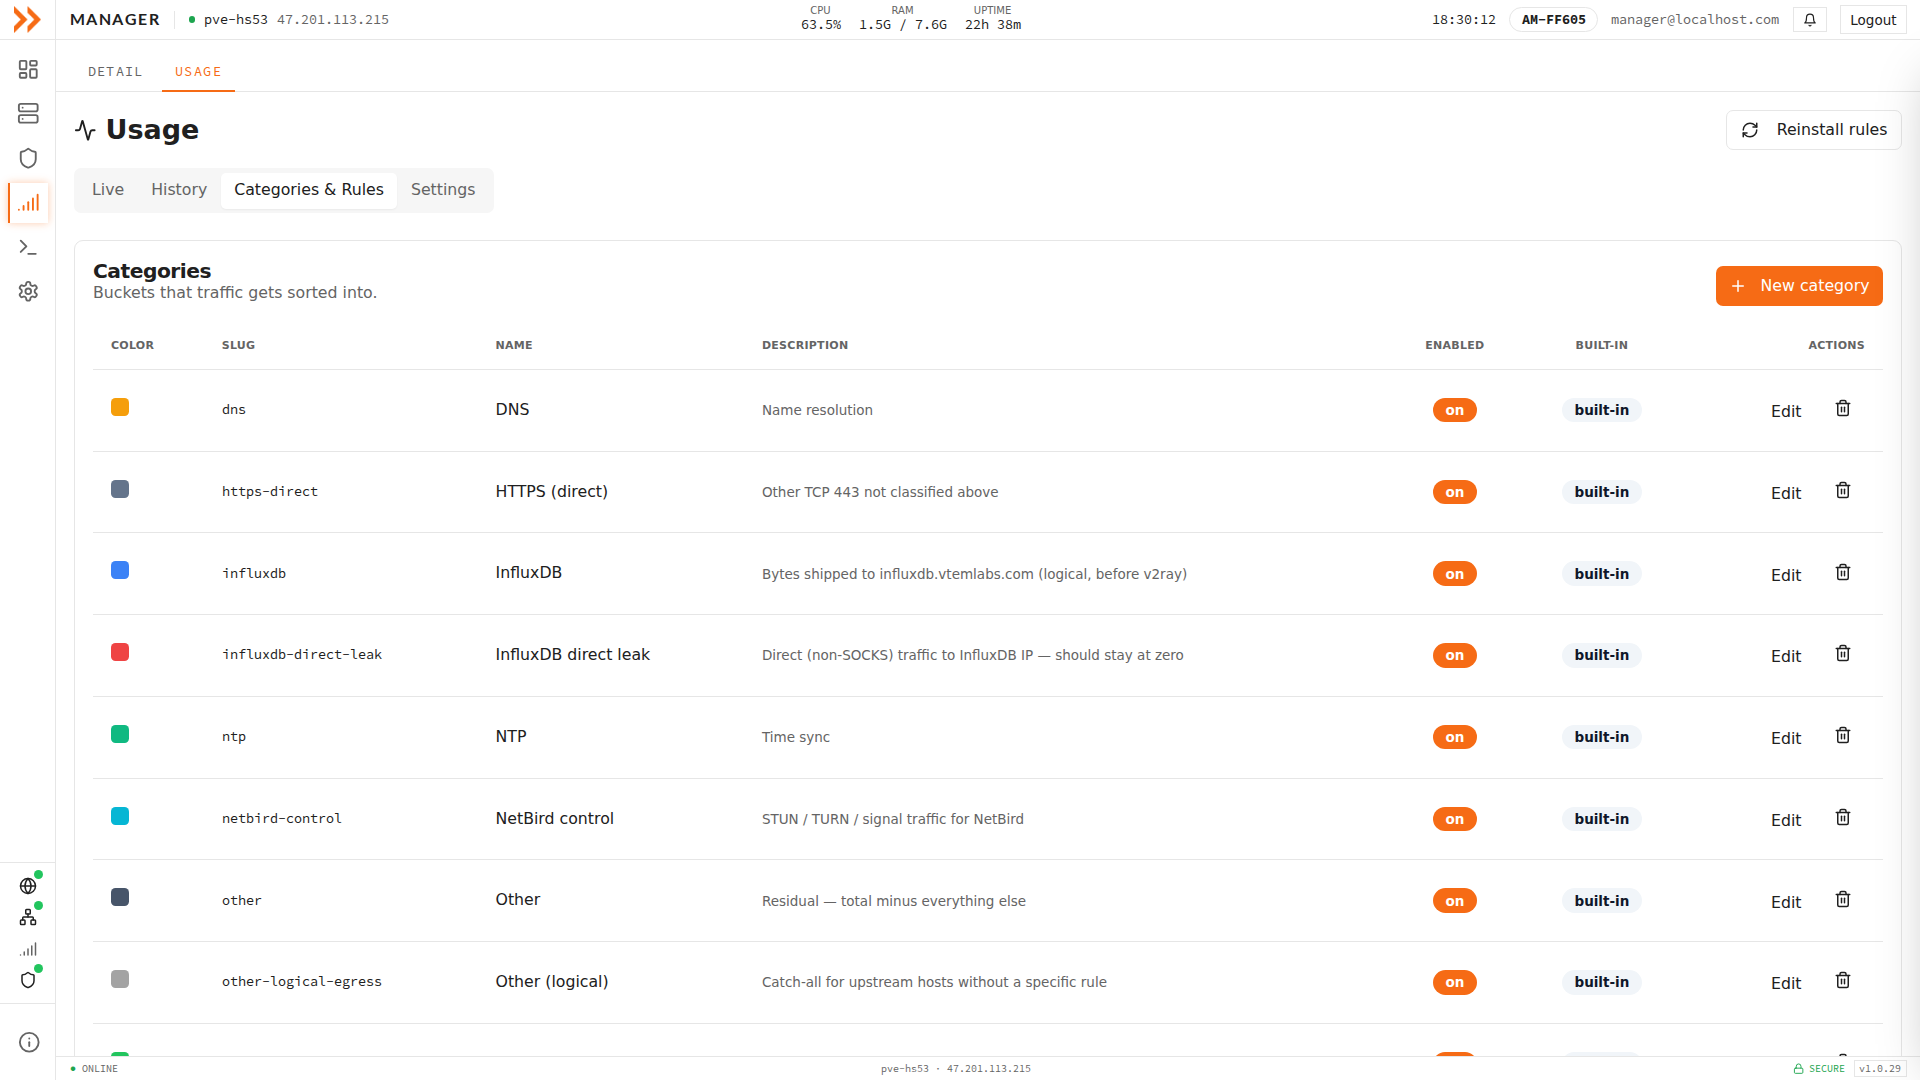1920x1080 pixels.
Task: Edit the NetBird control category
Action: pyautogui.click(x=1785, y=820)
